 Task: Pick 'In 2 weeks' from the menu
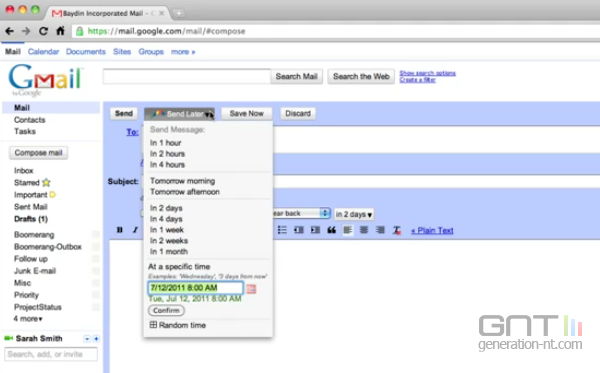tap(169, 241)
